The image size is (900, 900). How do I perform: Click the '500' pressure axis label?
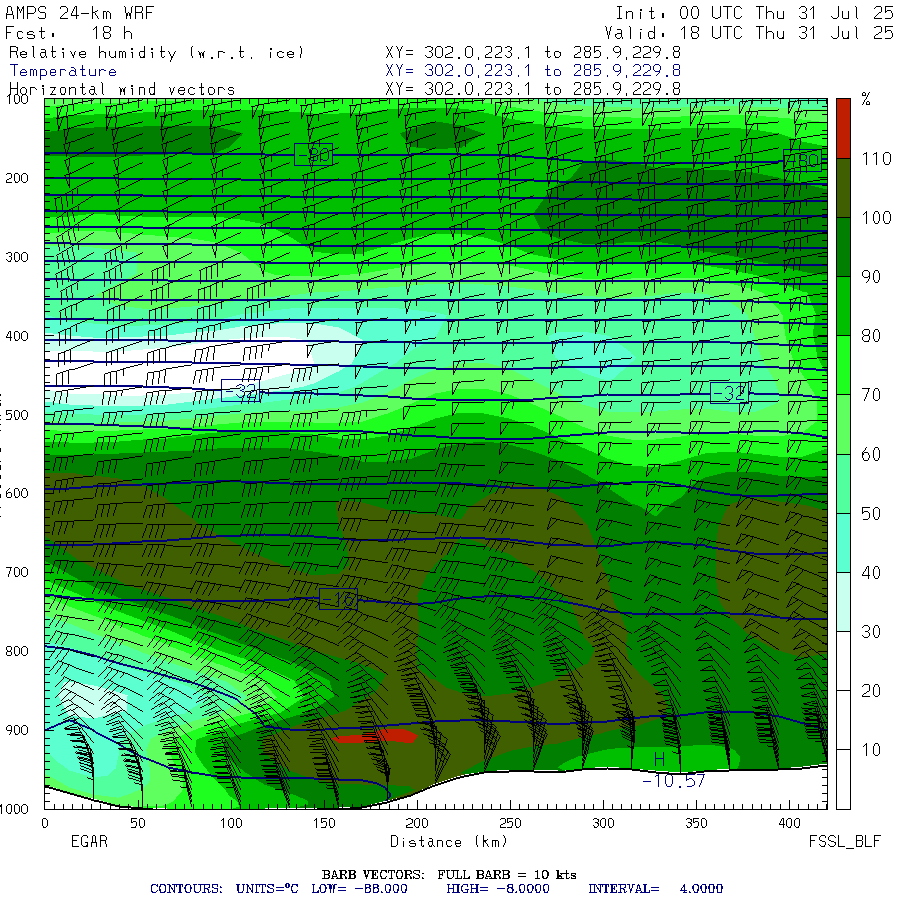pyautogui.click(x=17, y=415)
